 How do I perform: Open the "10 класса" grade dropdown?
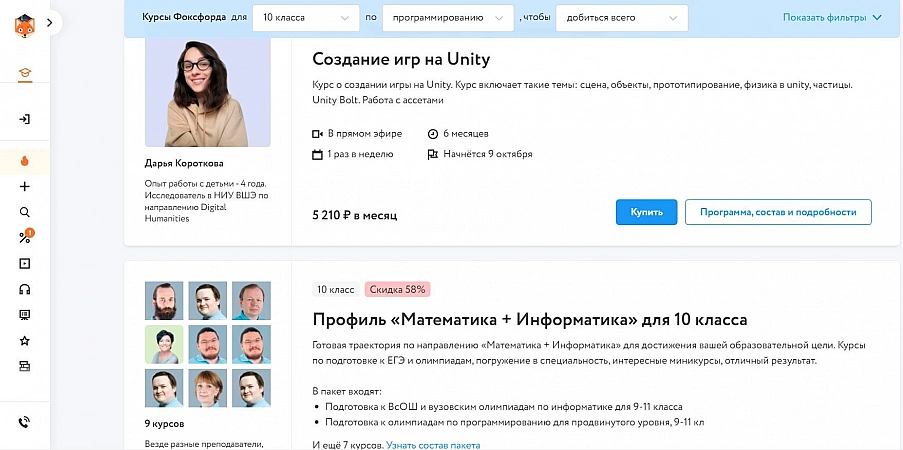(x=306, y=17)
